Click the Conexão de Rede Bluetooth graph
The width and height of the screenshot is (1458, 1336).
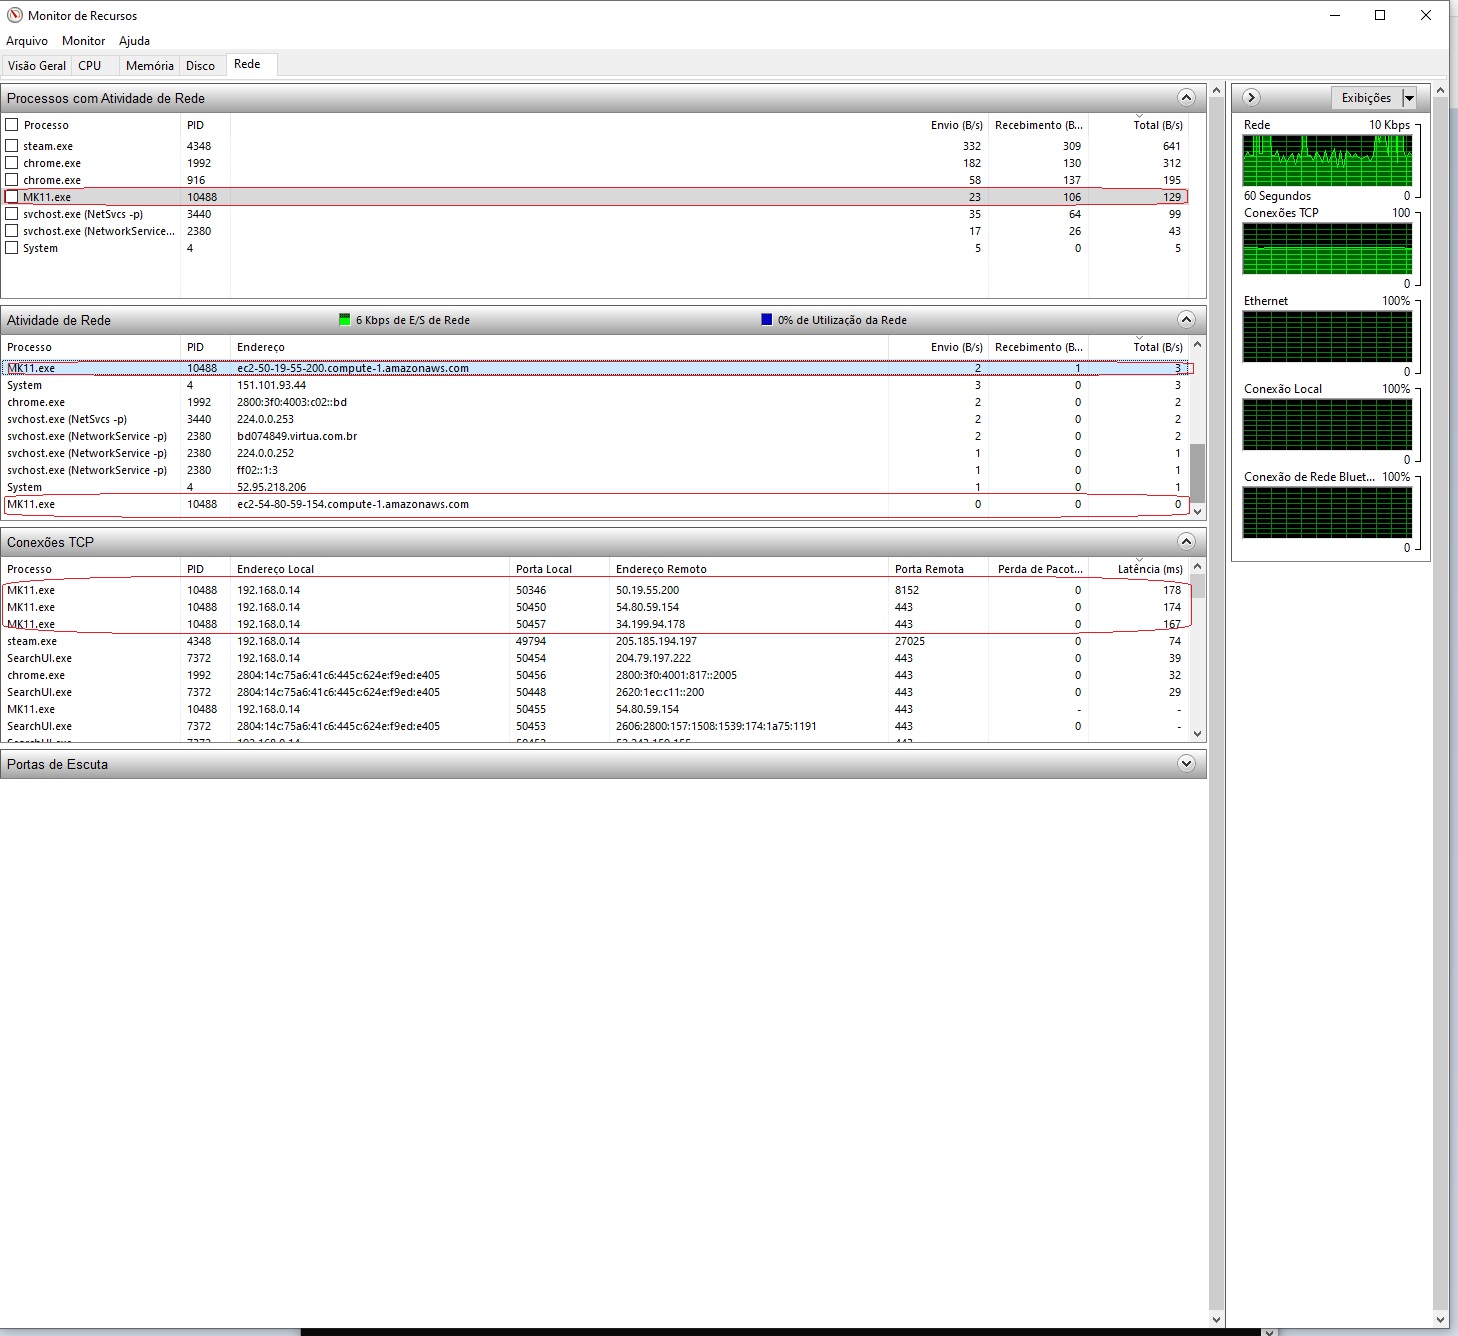click(1327, 512)
